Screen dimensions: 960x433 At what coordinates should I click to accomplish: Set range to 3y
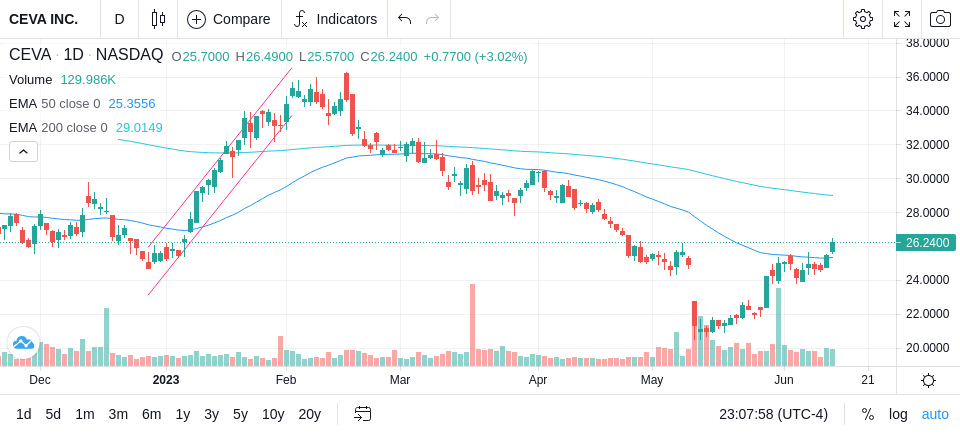coord(211,415)
